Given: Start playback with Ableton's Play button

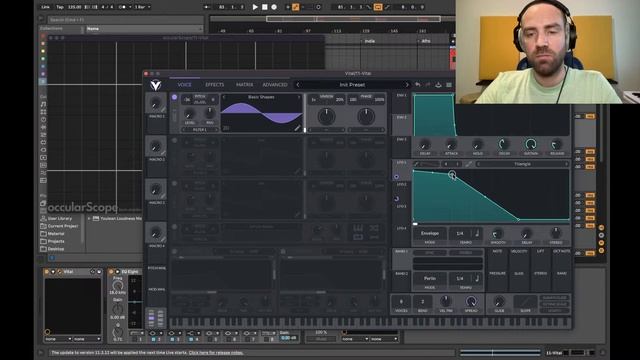Looking at the screenshot, I should tap(255, 7).
